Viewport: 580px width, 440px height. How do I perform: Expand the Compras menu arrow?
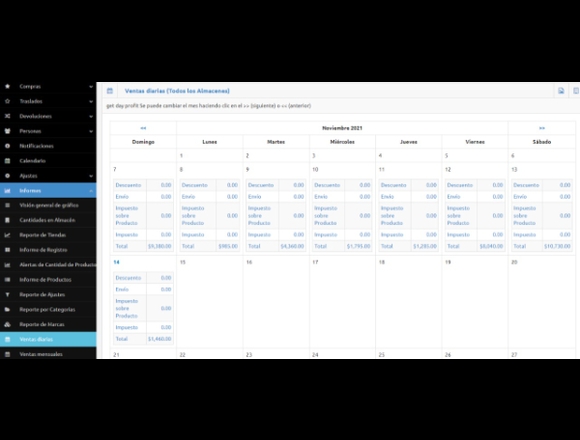tap(91, 87)
